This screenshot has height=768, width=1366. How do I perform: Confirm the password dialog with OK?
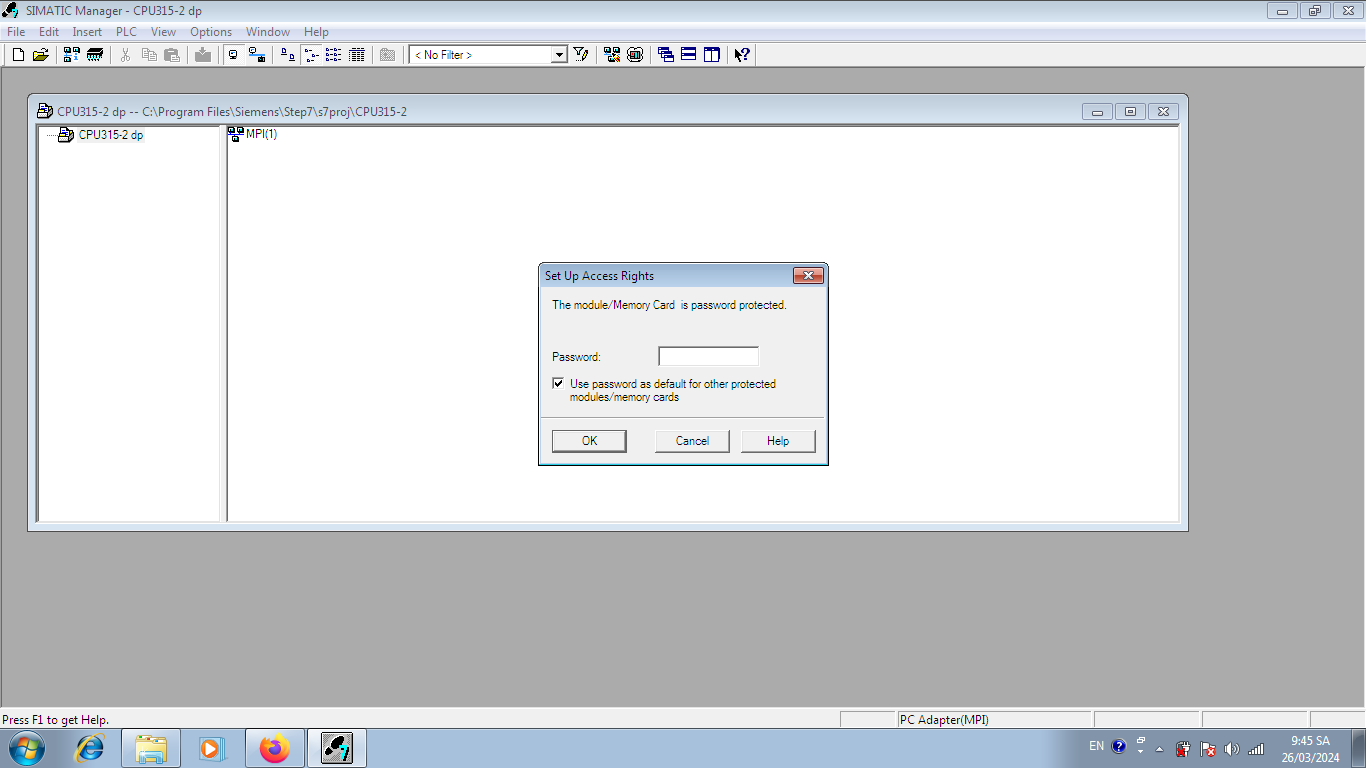(x=589, y=441)
